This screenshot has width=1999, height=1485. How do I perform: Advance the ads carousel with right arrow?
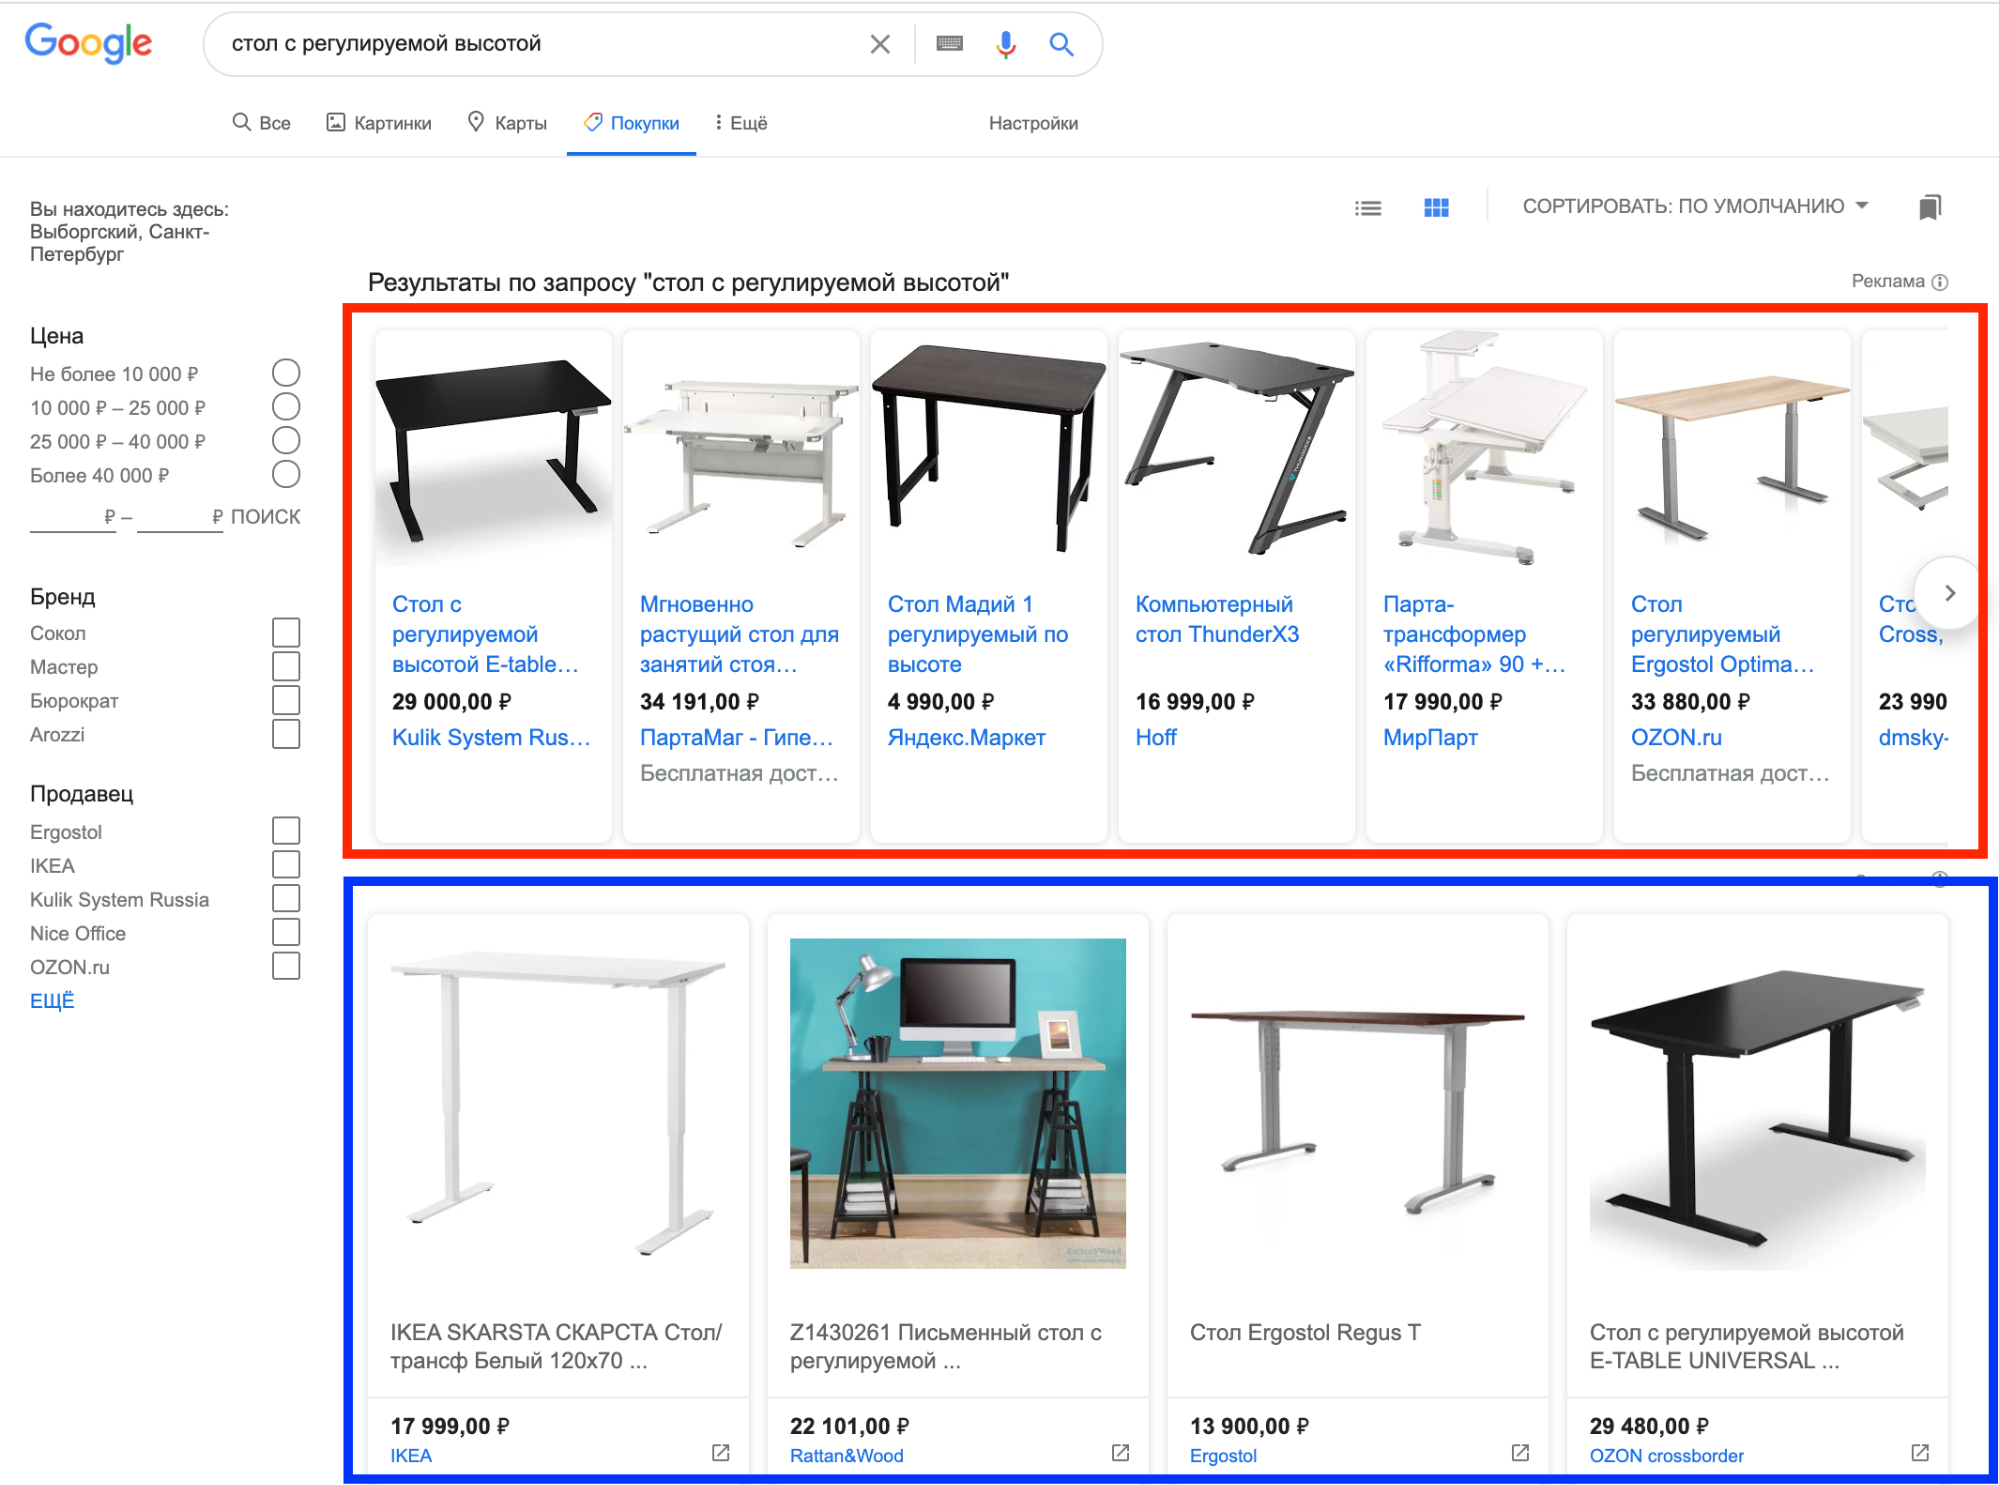pyautogui.click(x=1949, y=593)
